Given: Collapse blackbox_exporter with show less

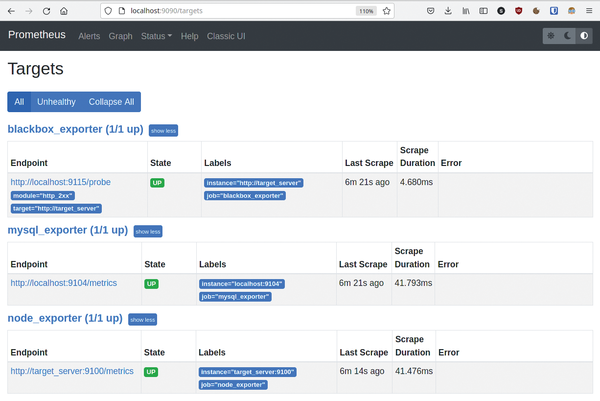Looking at the screenshot, I should 163,130.
